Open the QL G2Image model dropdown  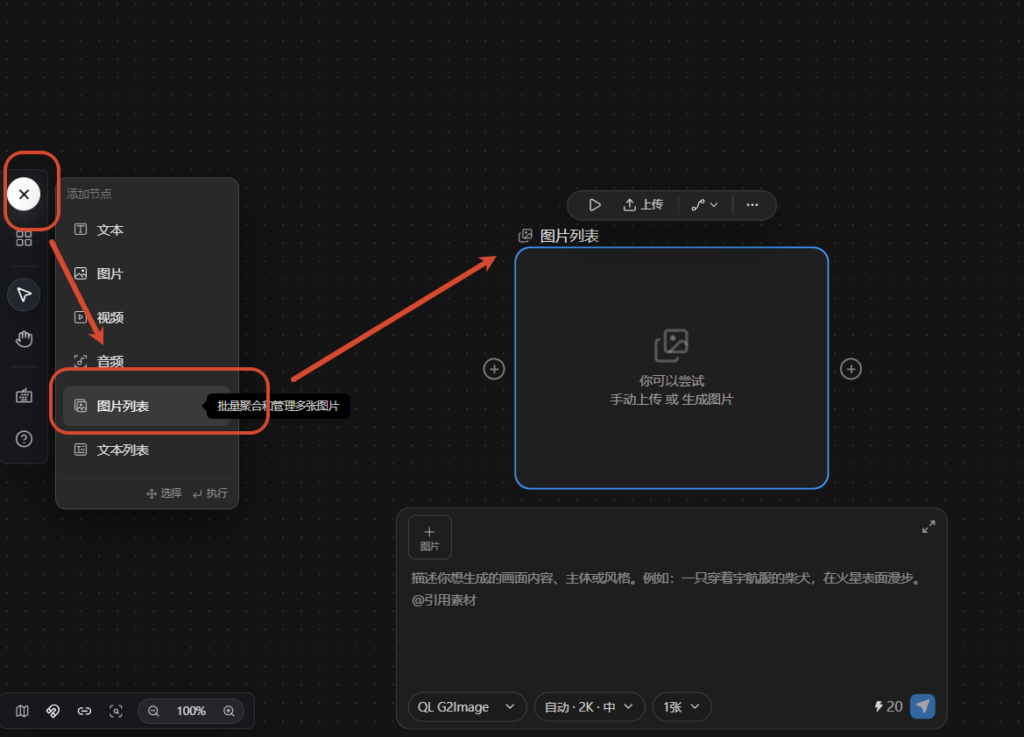pos(466,707)
